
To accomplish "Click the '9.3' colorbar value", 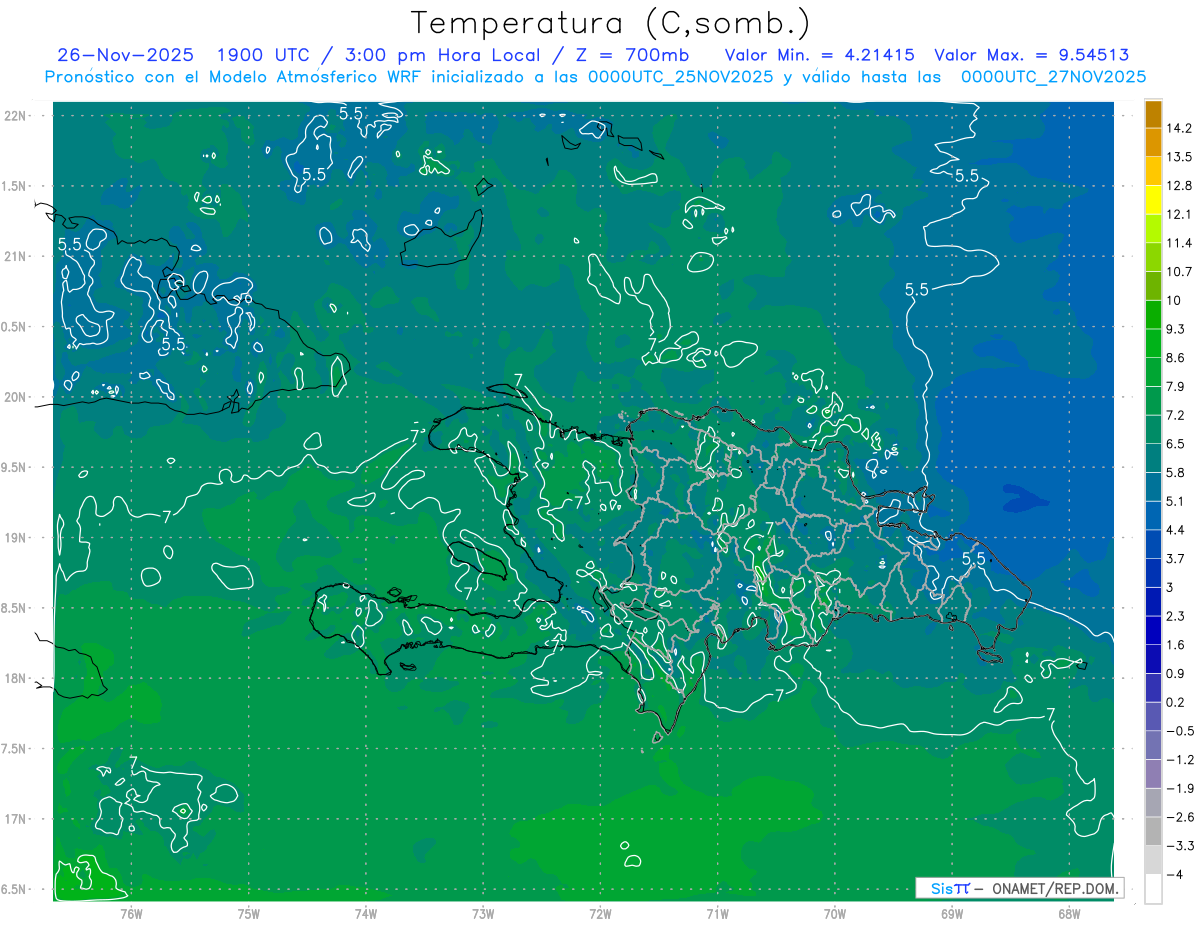I will point(1176,329).
